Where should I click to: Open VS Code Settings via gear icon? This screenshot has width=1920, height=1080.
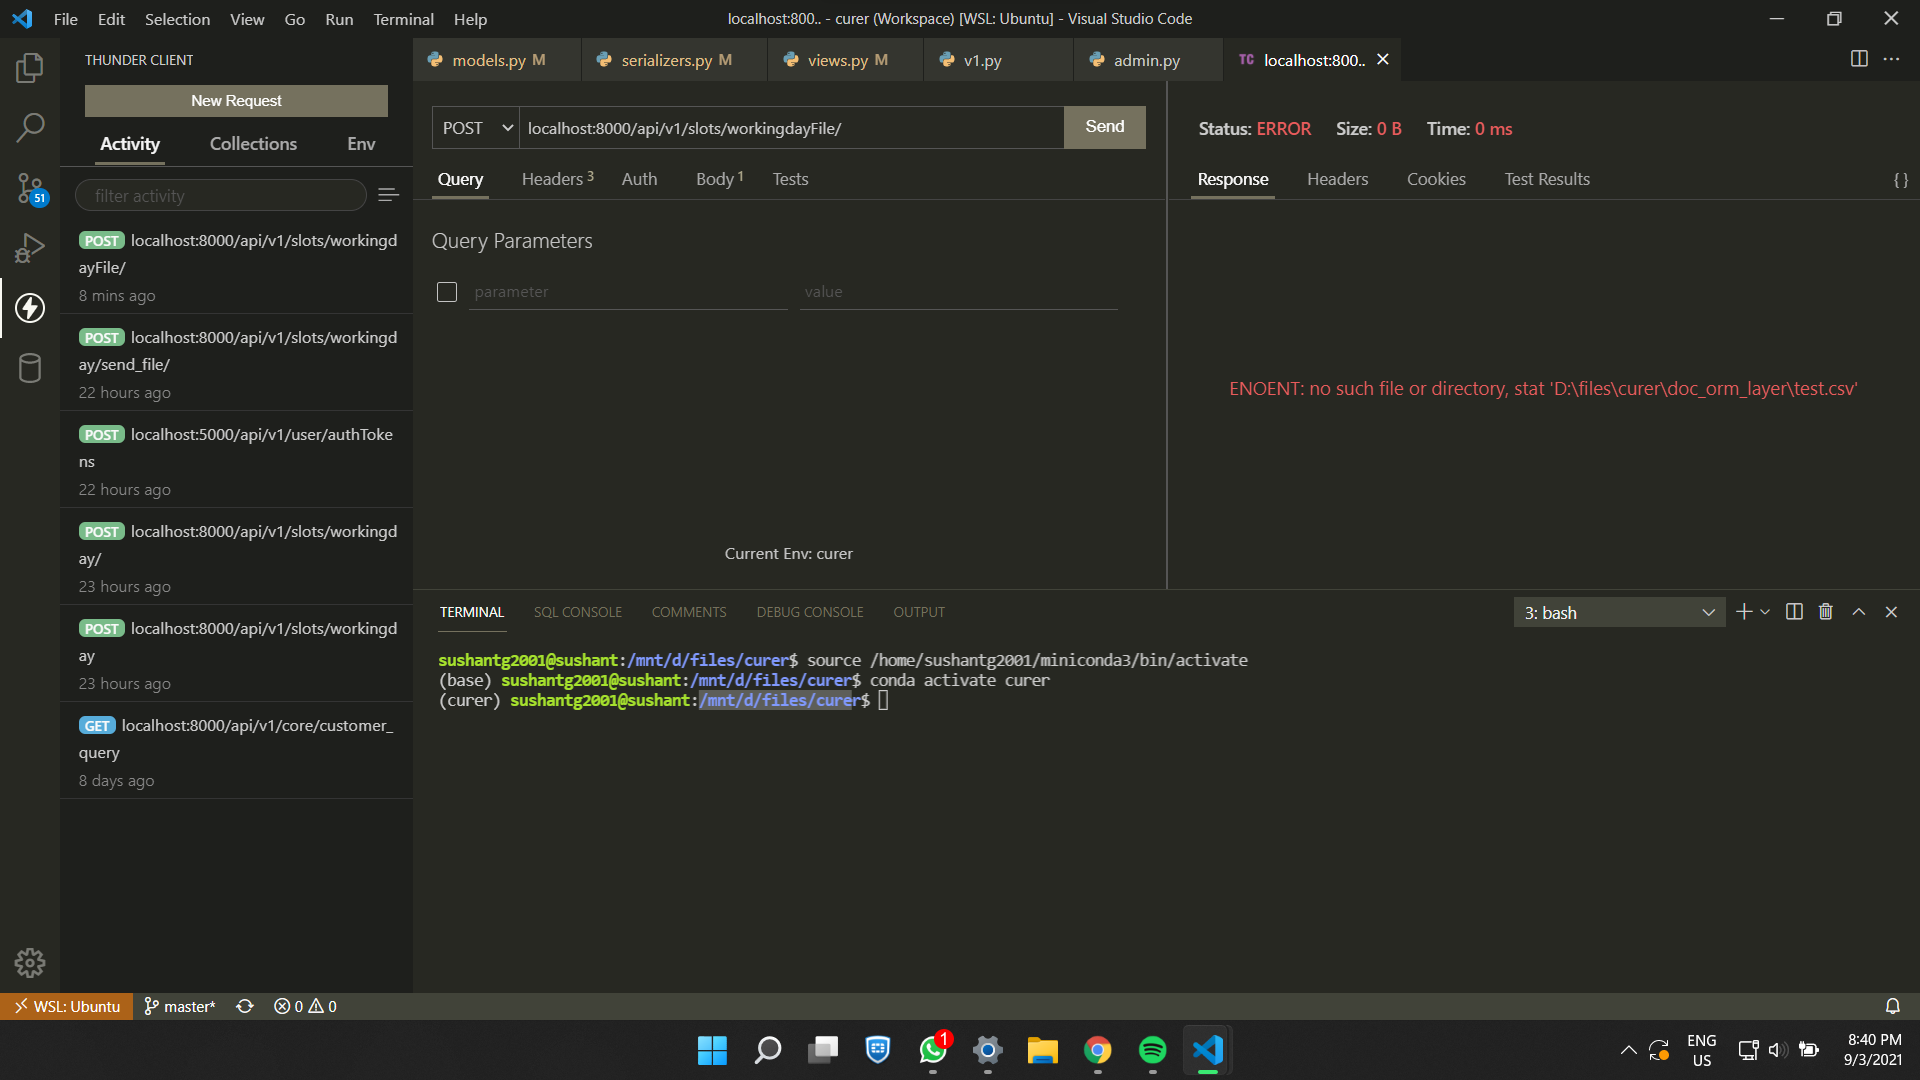(x=30, y=963)
